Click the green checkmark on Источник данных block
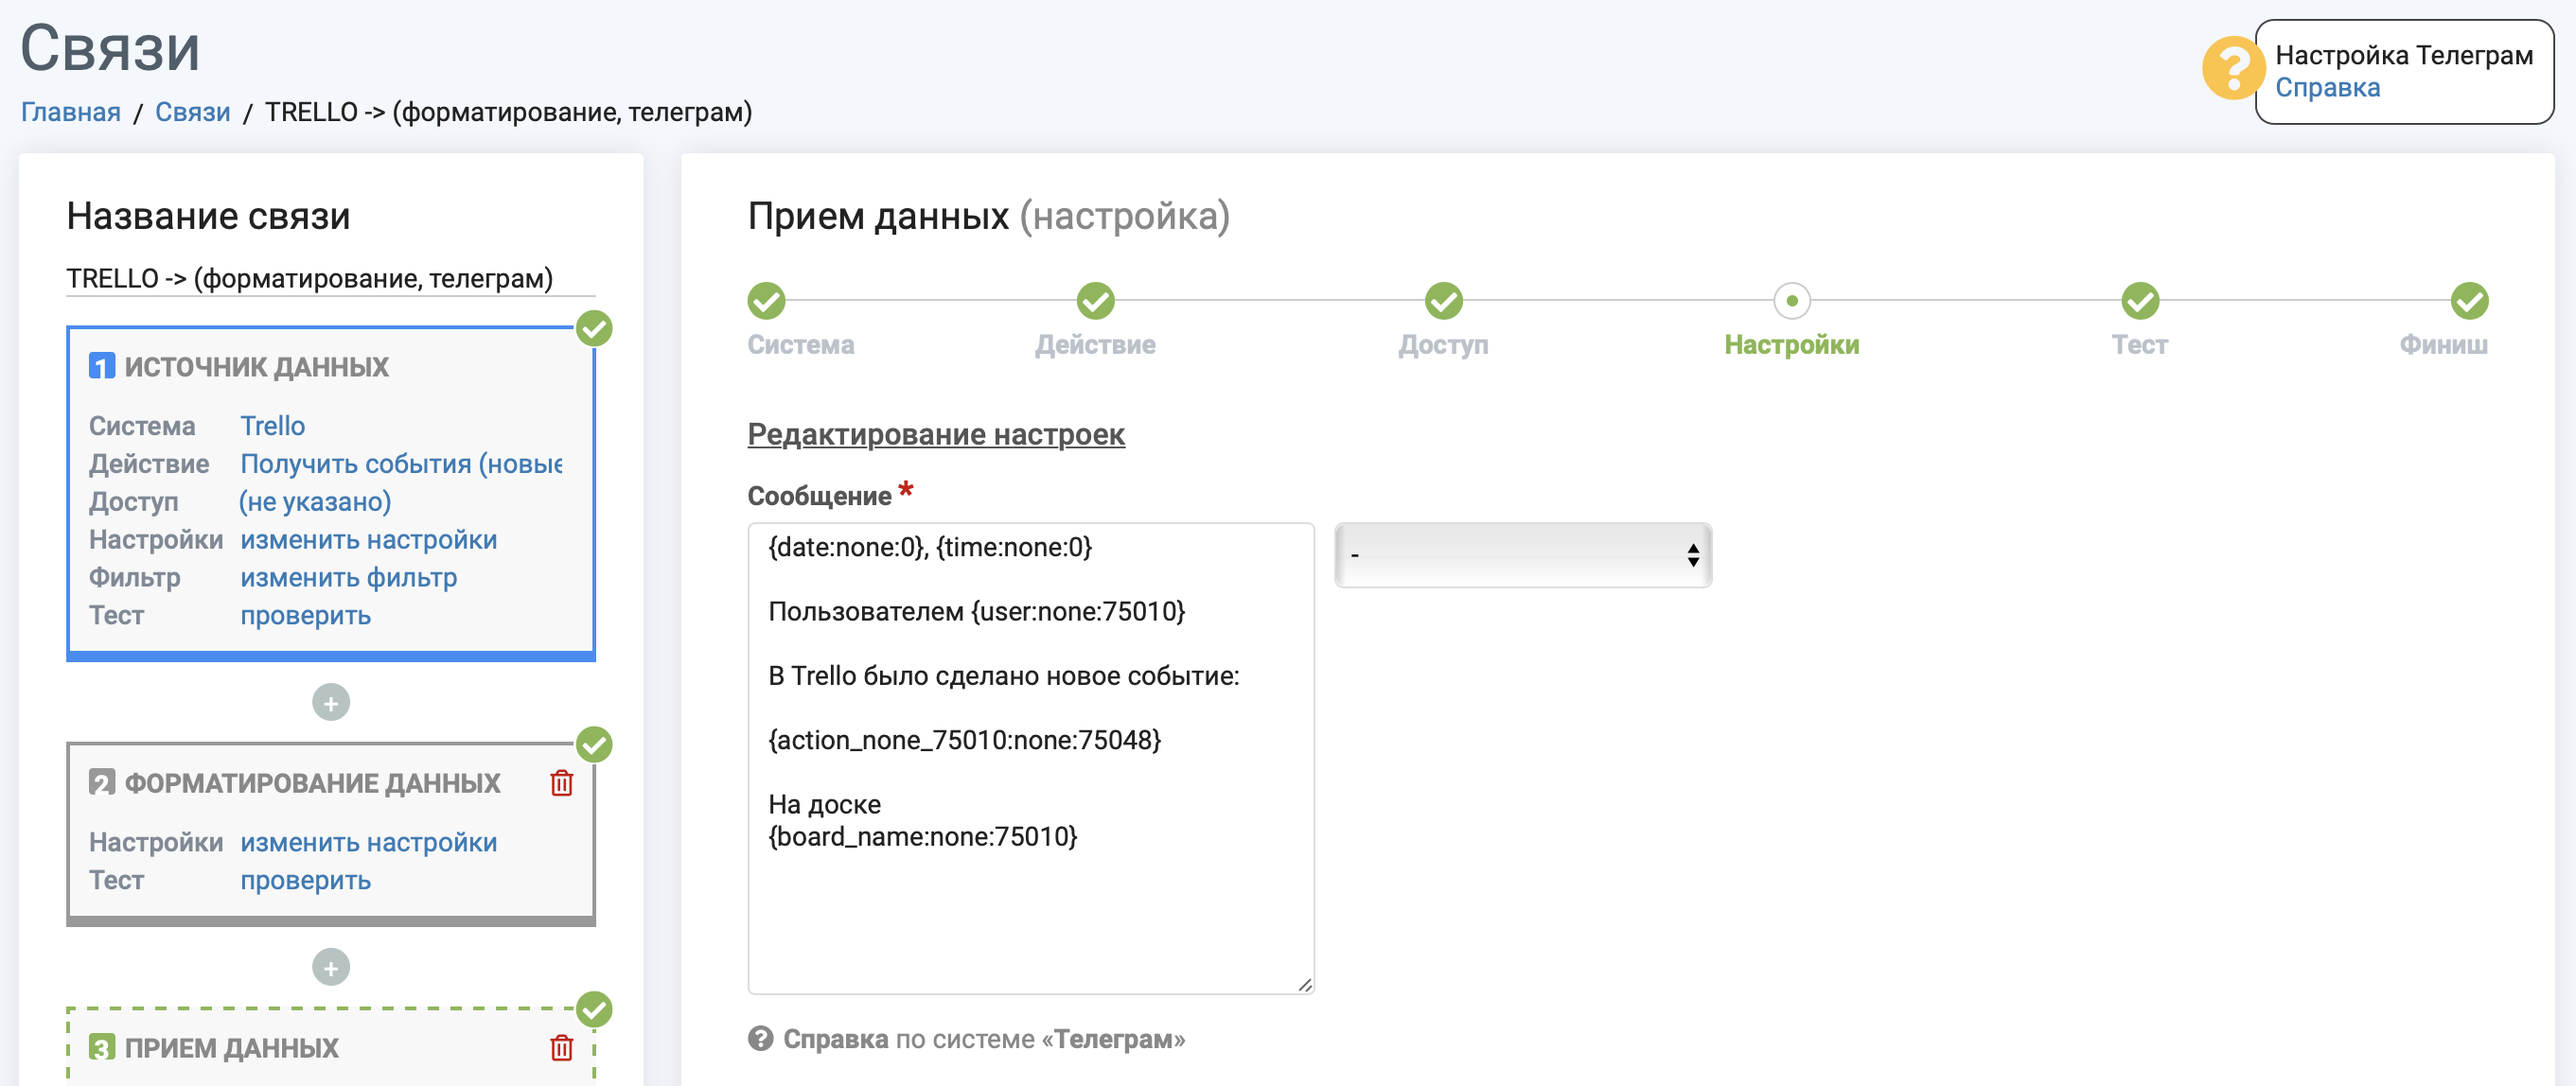Viewport: 2576px width, 1086px height. [594, 328]
